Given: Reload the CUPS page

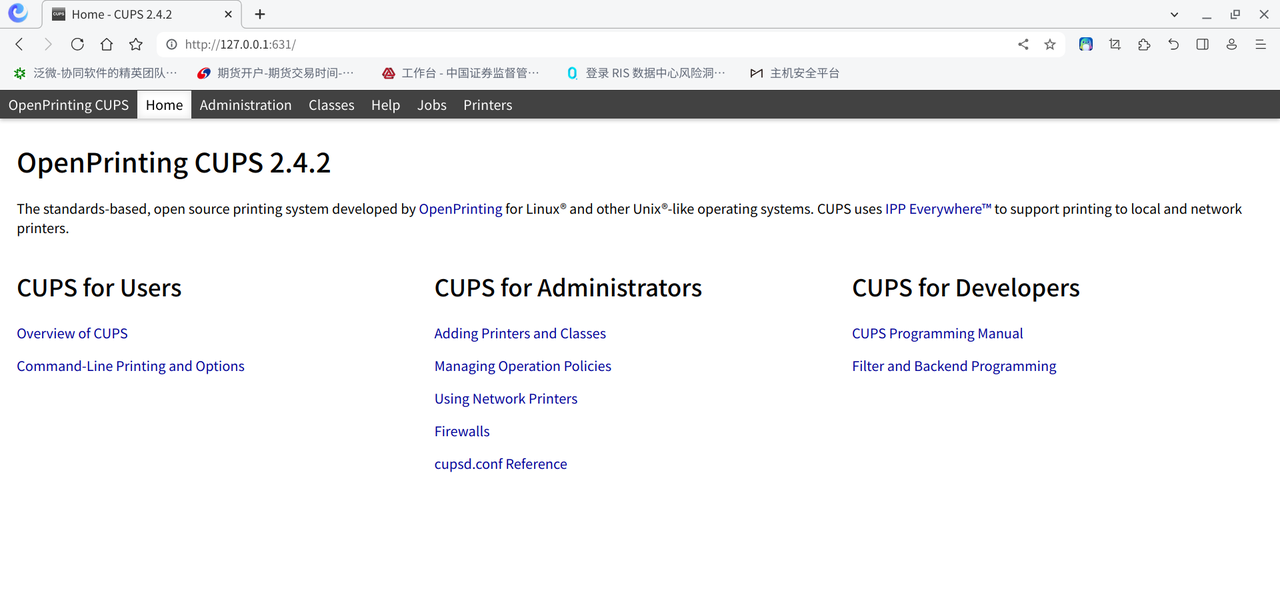Looking at the screenshot, I should click(77, 44).
